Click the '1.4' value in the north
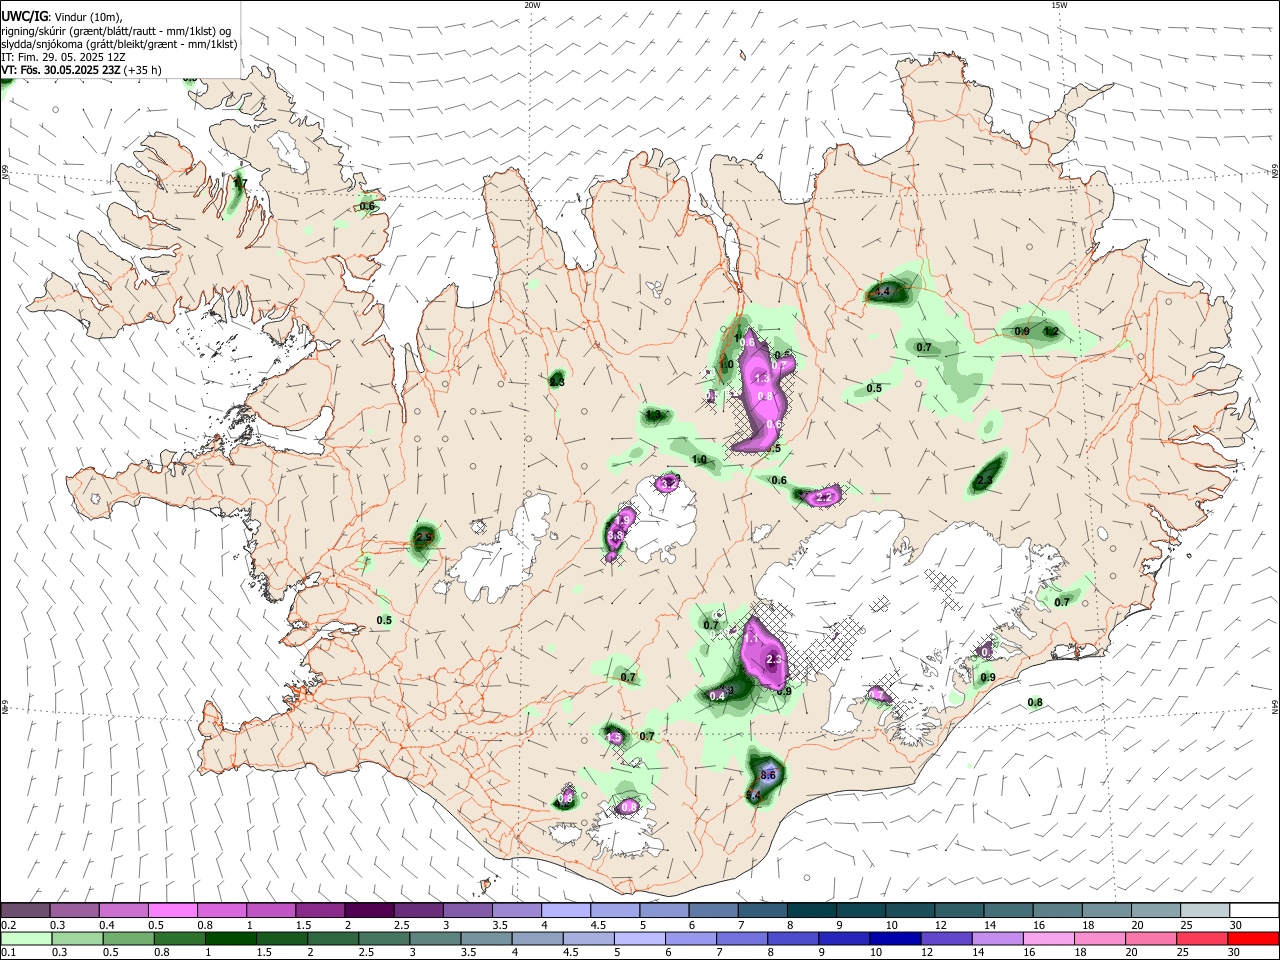The height and width of the screenshot is (960, 1280). point(882,292)
